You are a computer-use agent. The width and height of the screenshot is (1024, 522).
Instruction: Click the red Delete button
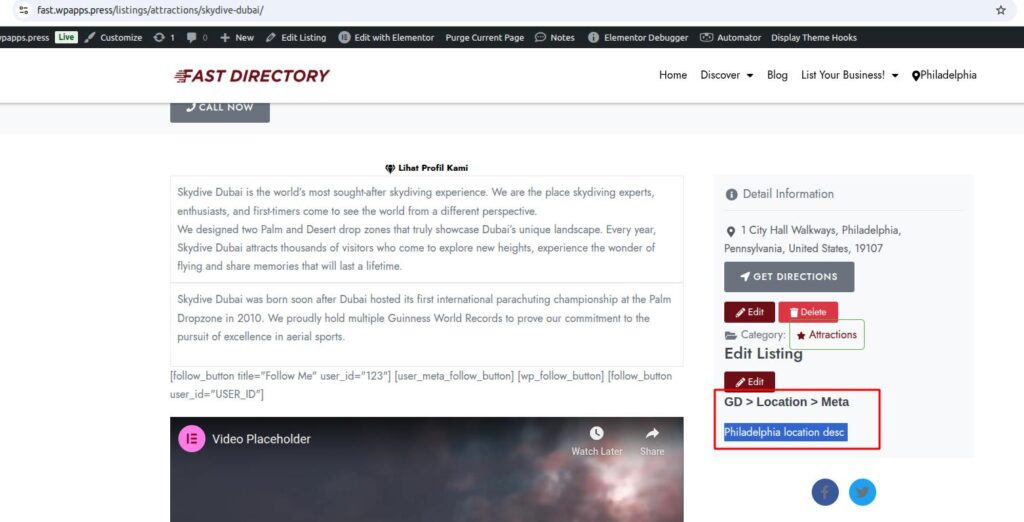click(808, 312)
